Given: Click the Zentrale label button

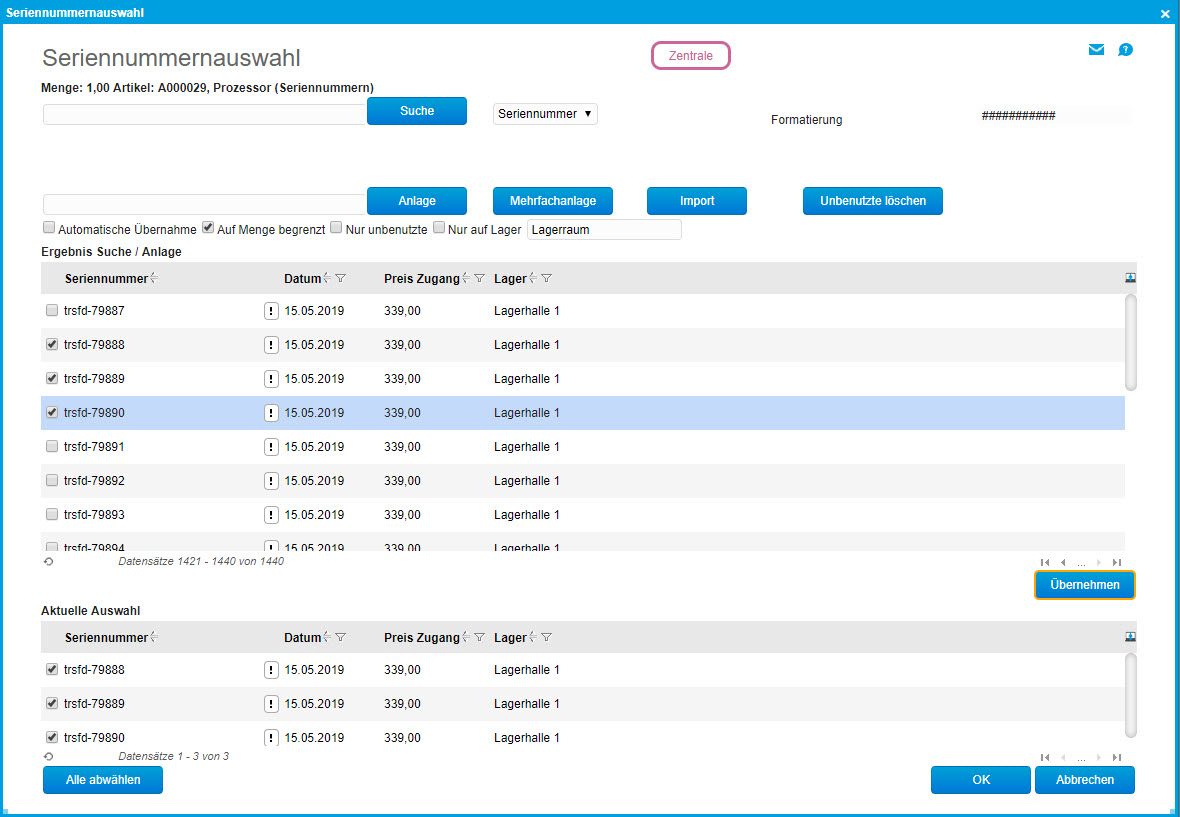Looking at the screenshot, I should (x=691, y=56).
